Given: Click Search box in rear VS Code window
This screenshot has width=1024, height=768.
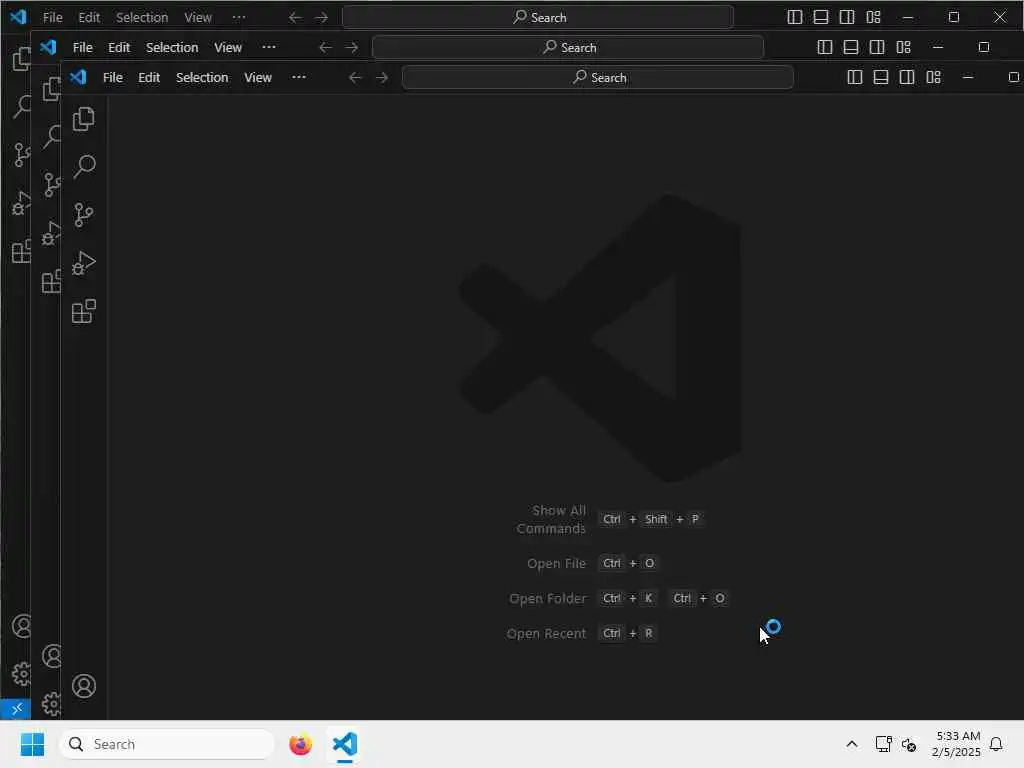Looking at the screenshot, I should (x=537, y=18).
